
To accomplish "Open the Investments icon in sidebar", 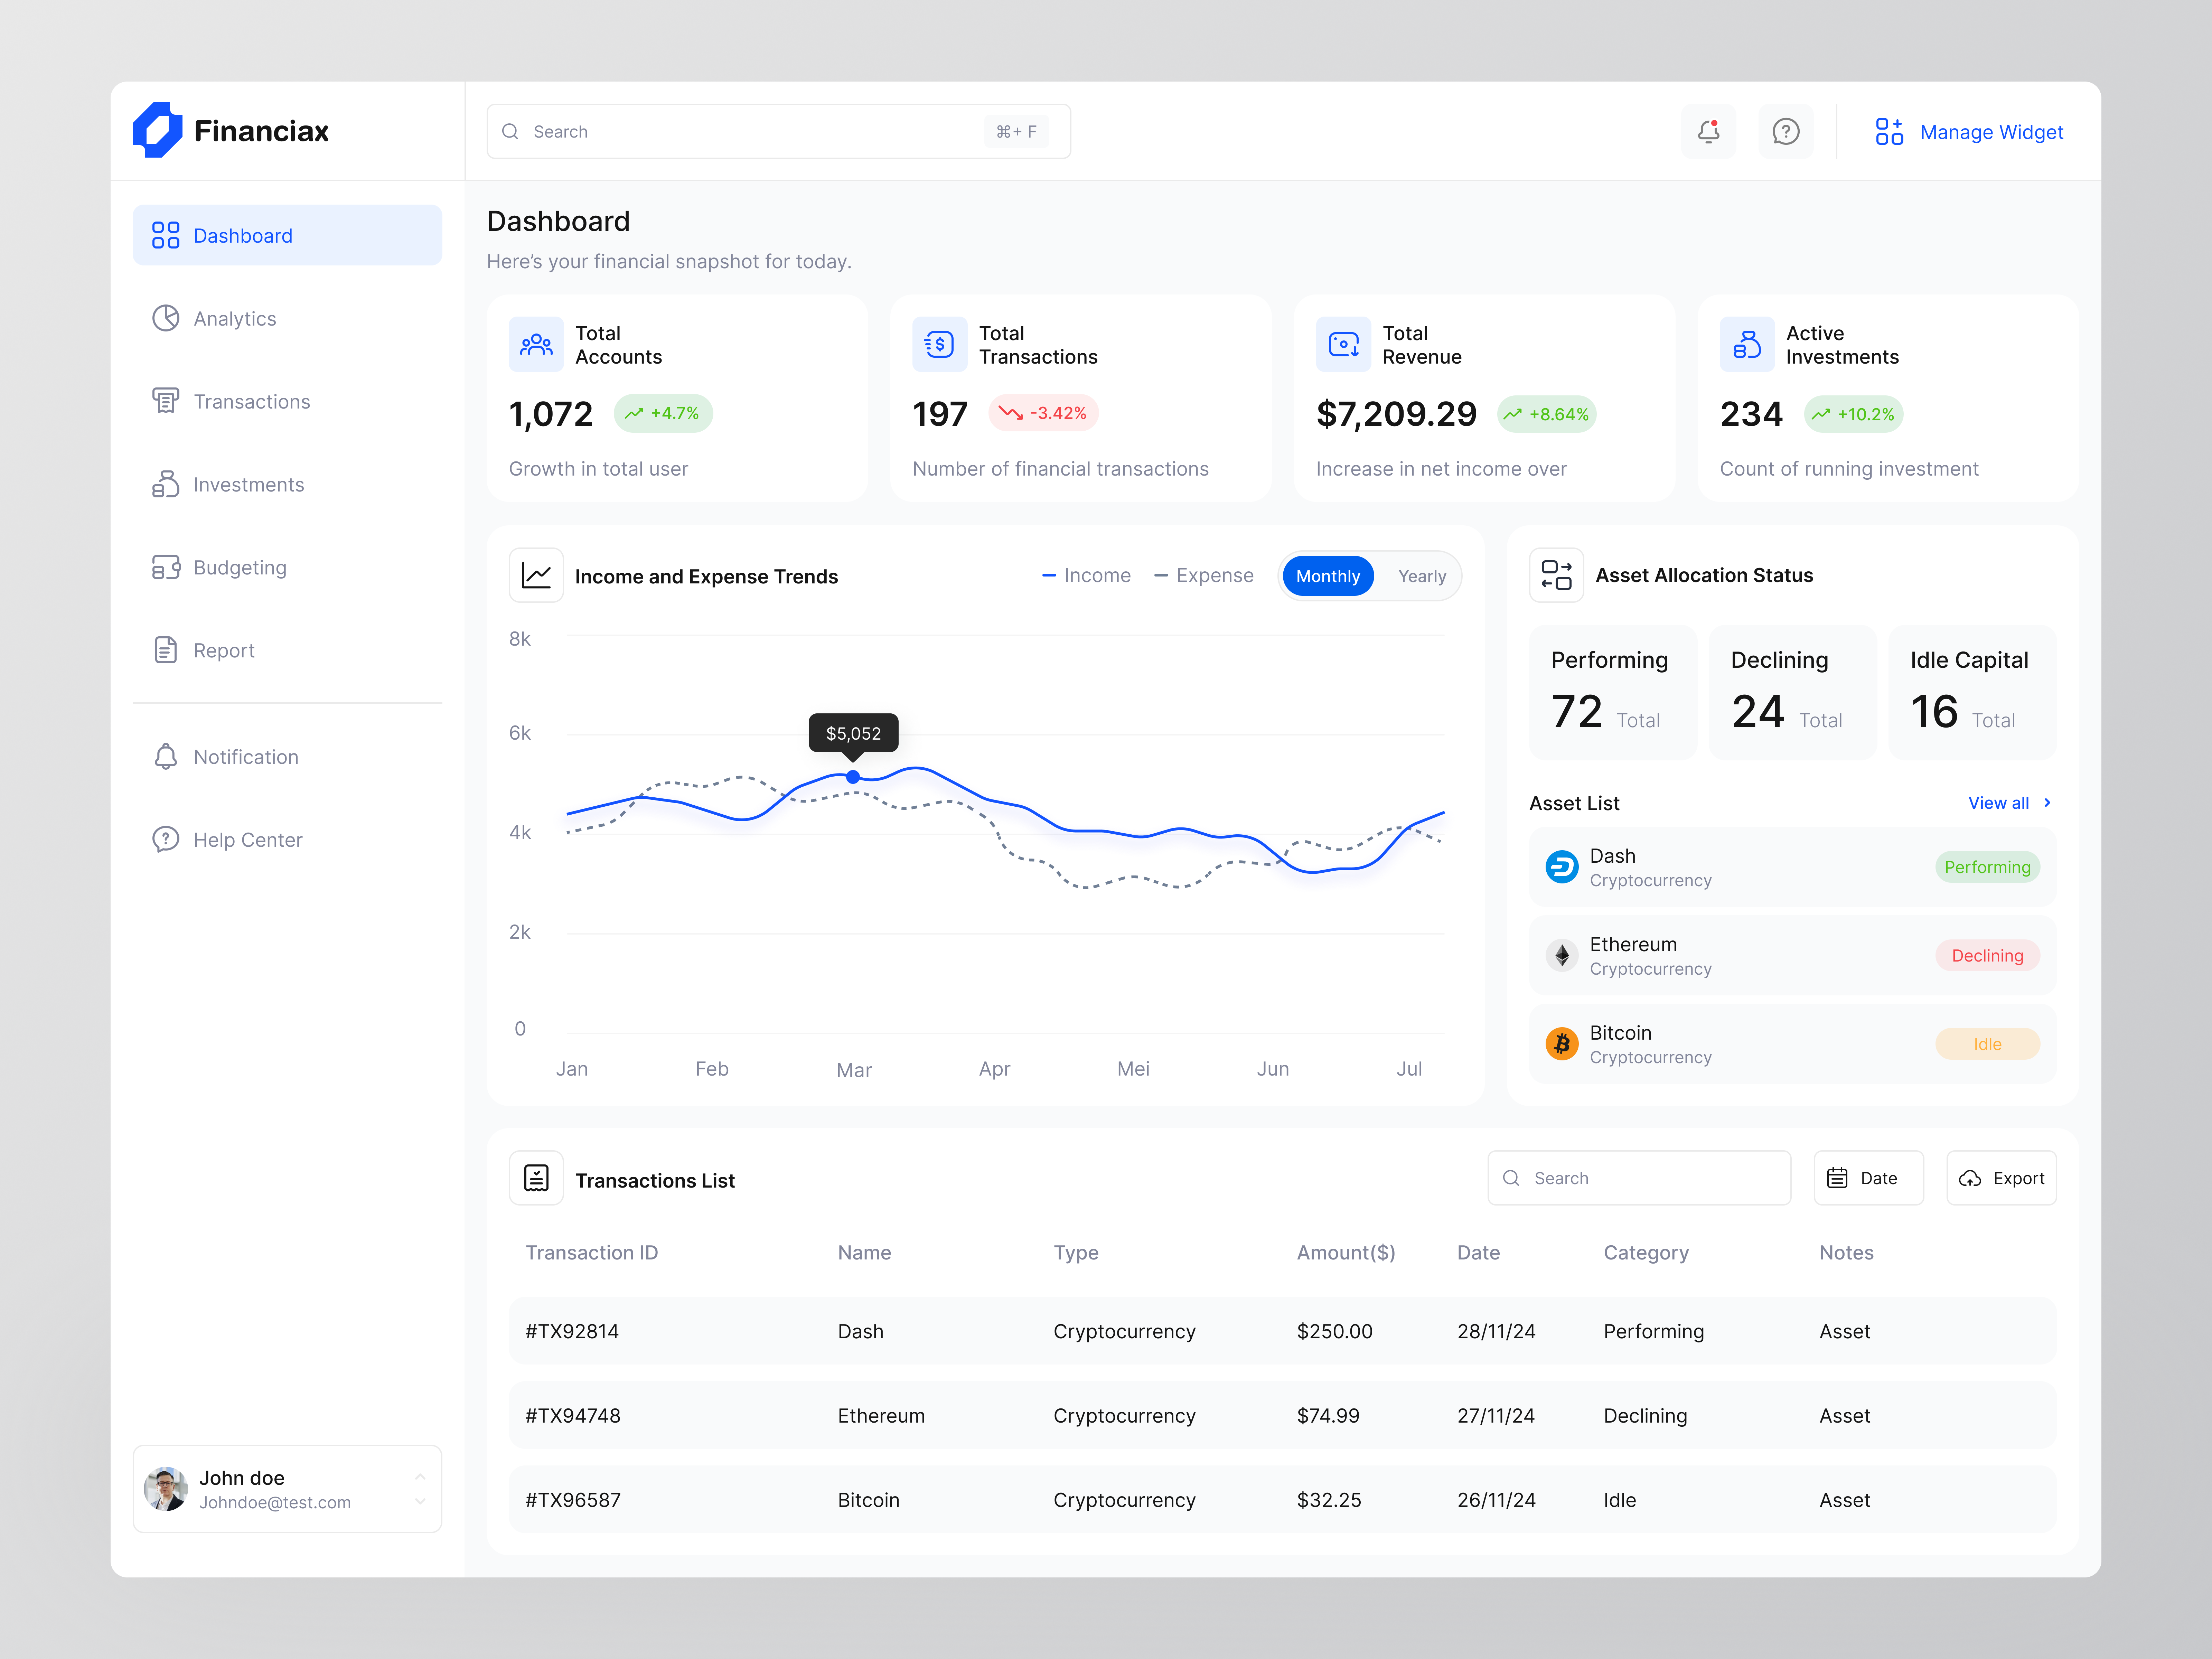I will click(166, 484).
